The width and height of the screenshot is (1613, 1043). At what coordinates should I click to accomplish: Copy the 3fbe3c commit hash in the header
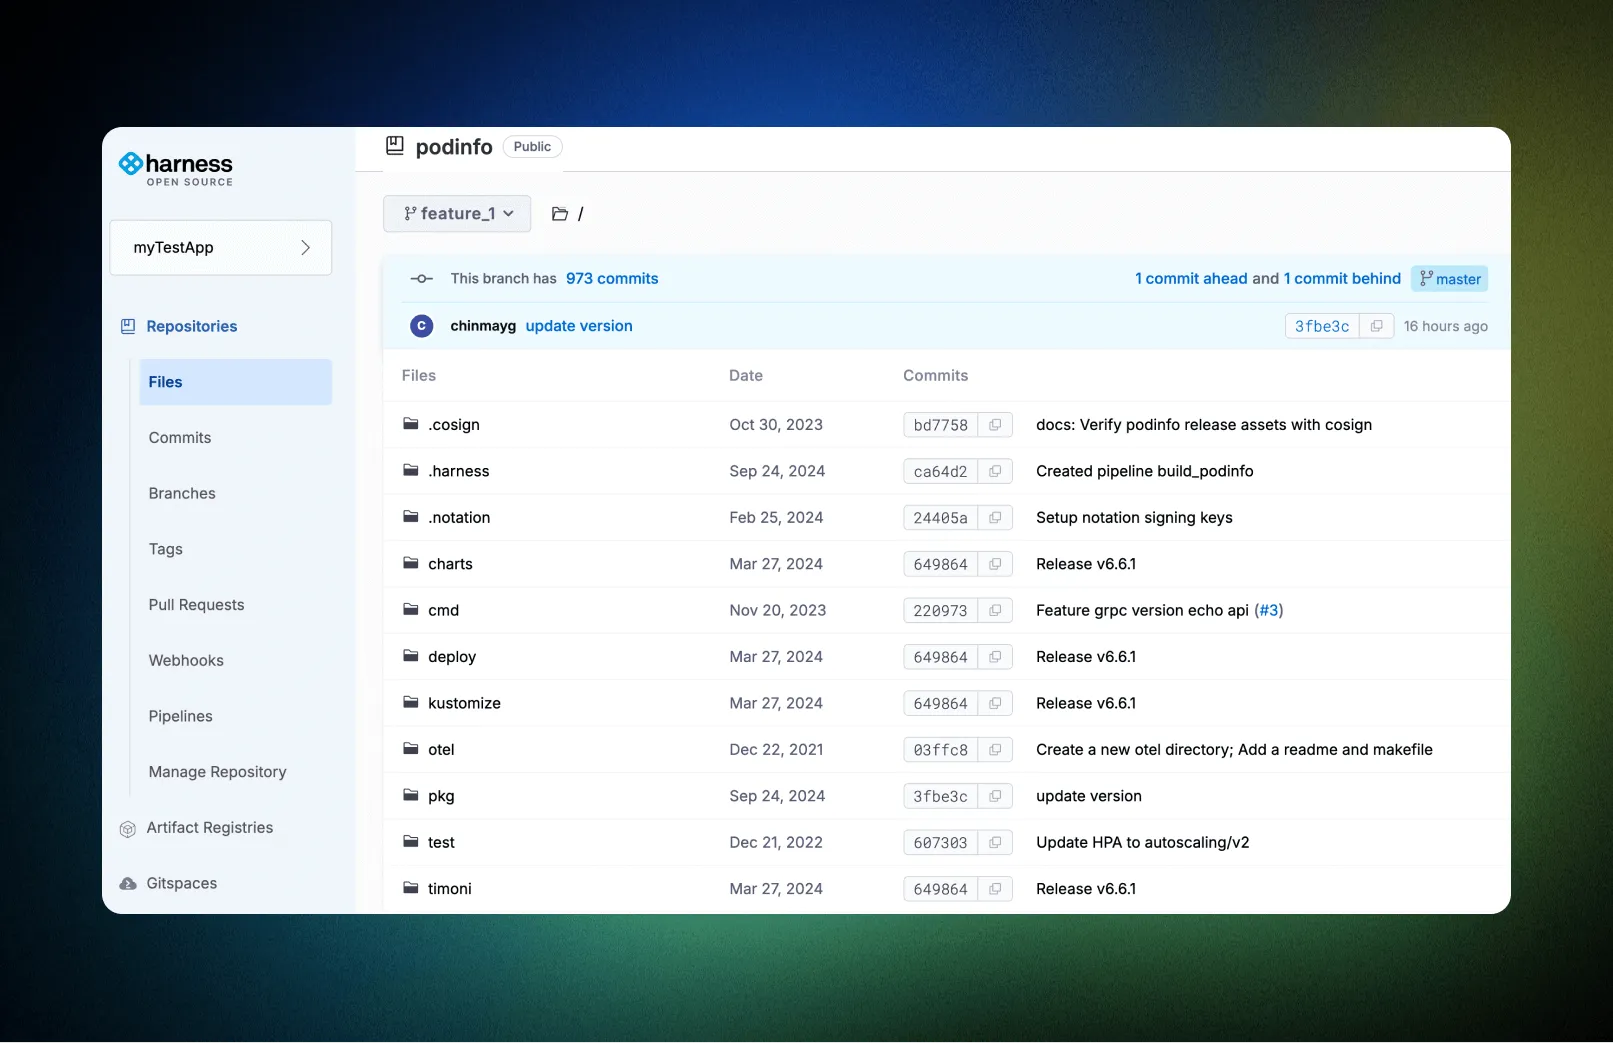(x=1377, y=326)
